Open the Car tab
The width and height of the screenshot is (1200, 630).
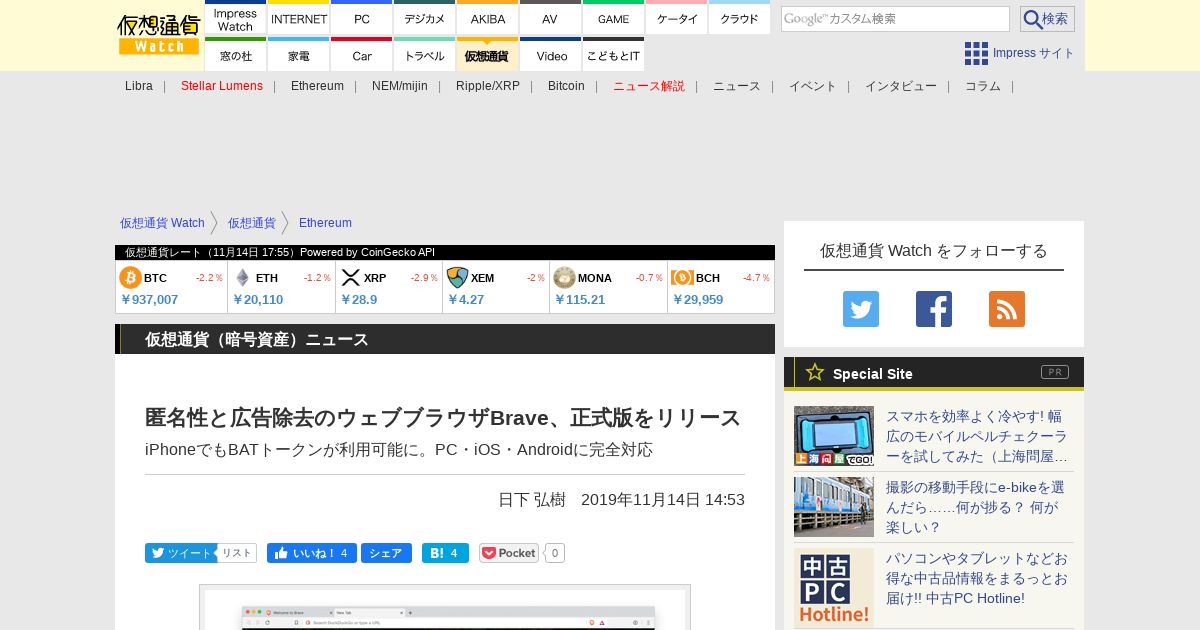click(x=362, y=55)
